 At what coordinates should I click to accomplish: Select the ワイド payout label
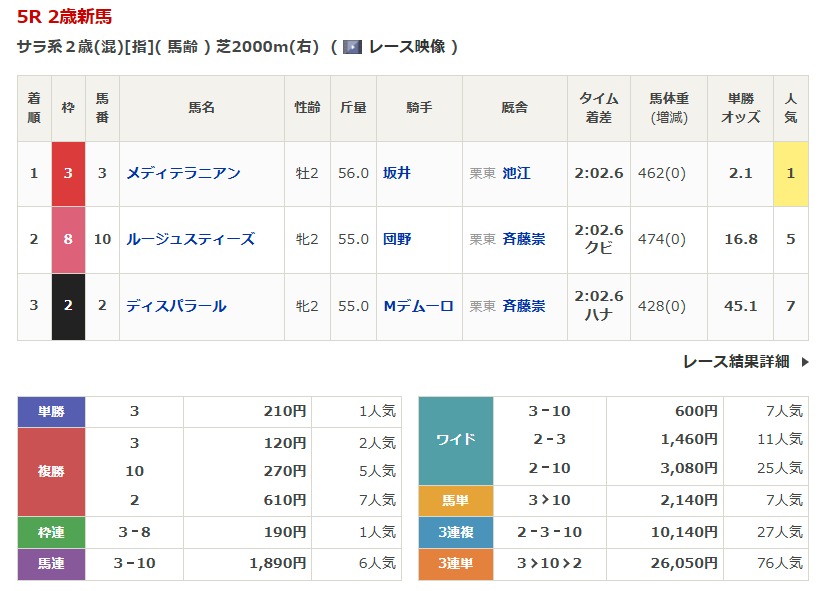pos(456,440)
